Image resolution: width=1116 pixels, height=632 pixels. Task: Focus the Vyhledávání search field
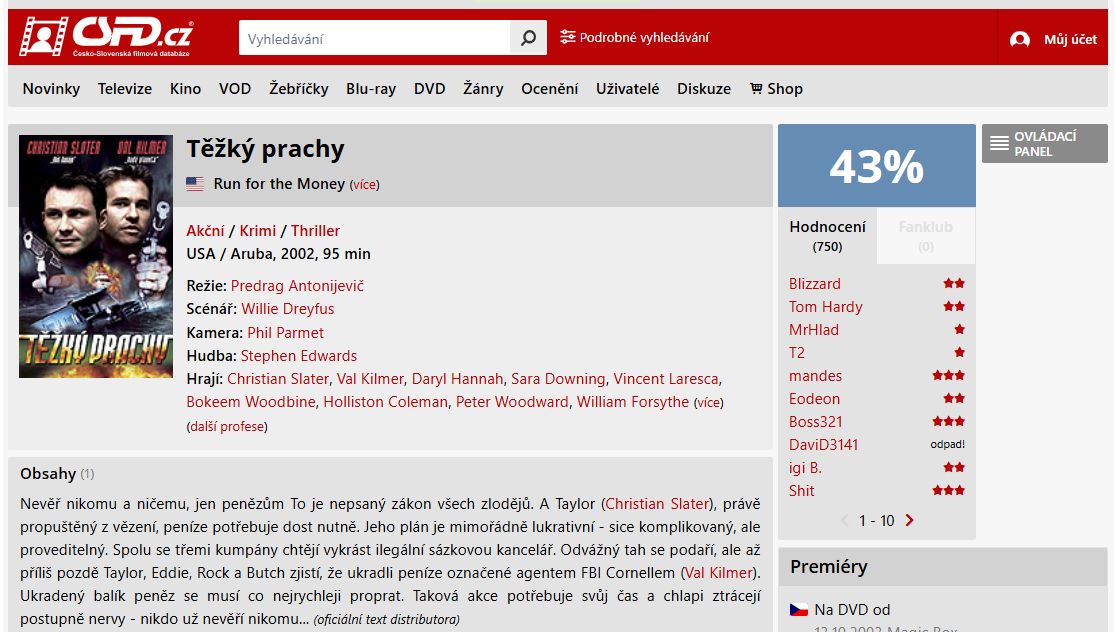point(374,38)
